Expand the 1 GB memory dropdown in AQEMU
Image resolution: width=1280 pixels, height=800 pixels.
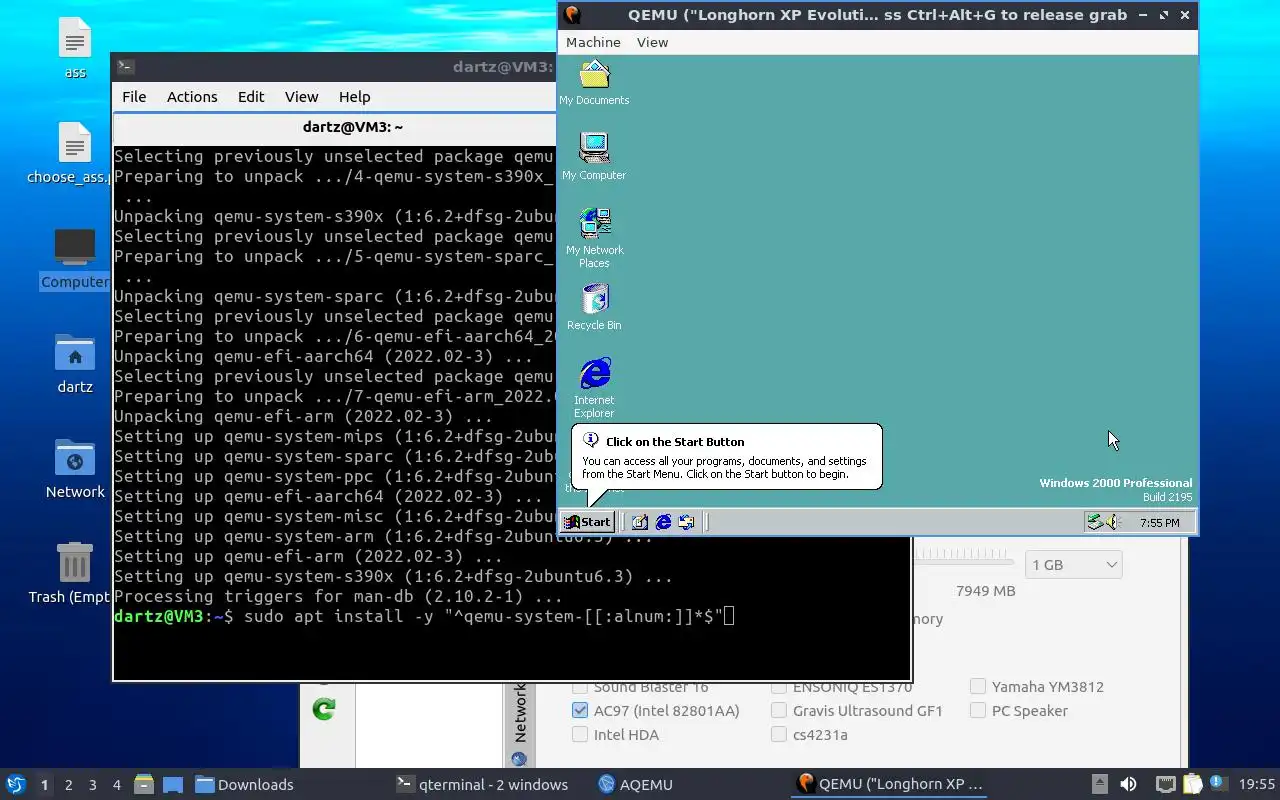click(x=1073, y=565)
